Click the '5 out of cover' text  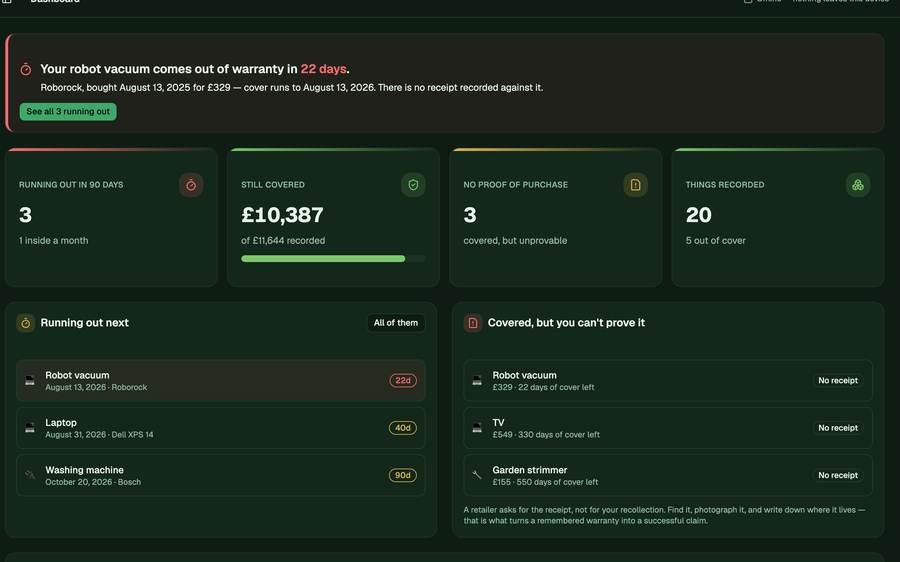coord(716,241)
